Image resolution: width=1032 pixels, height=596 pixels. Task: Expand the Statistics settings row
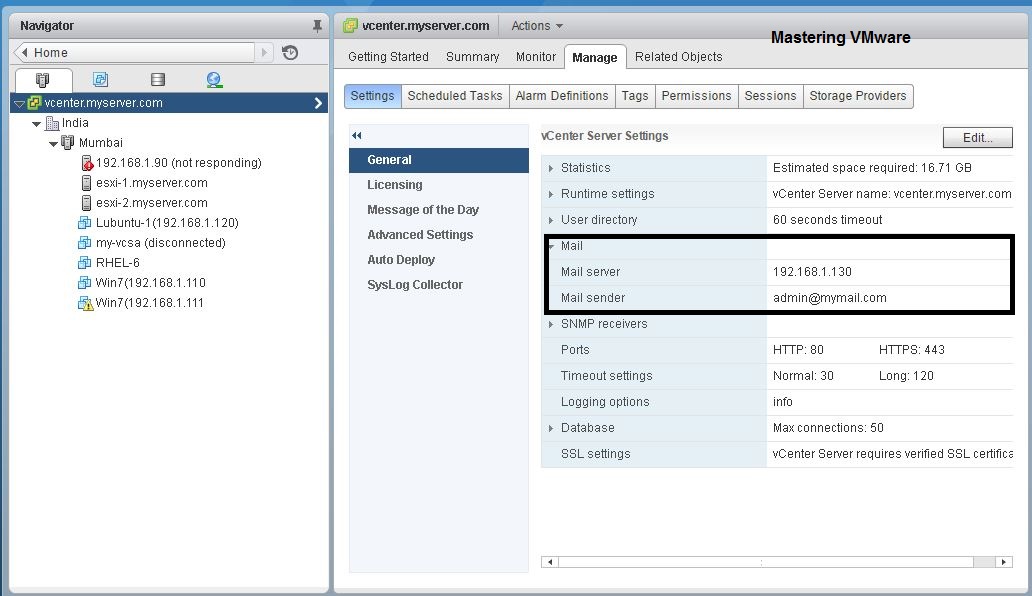(551, 168)
